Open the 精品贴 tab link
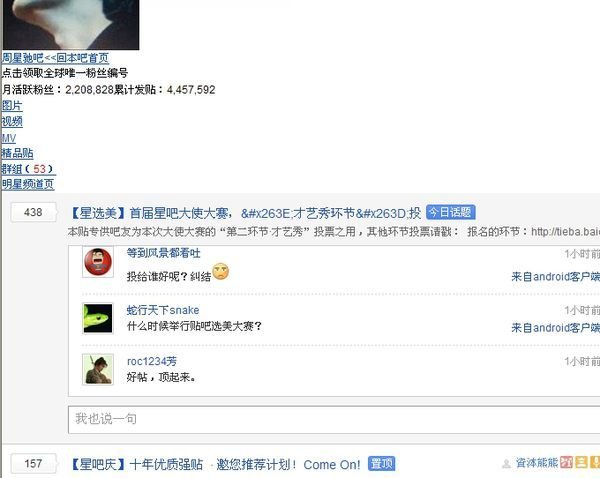The width and height of the screenshot is (600, 478). click(17, 153)
